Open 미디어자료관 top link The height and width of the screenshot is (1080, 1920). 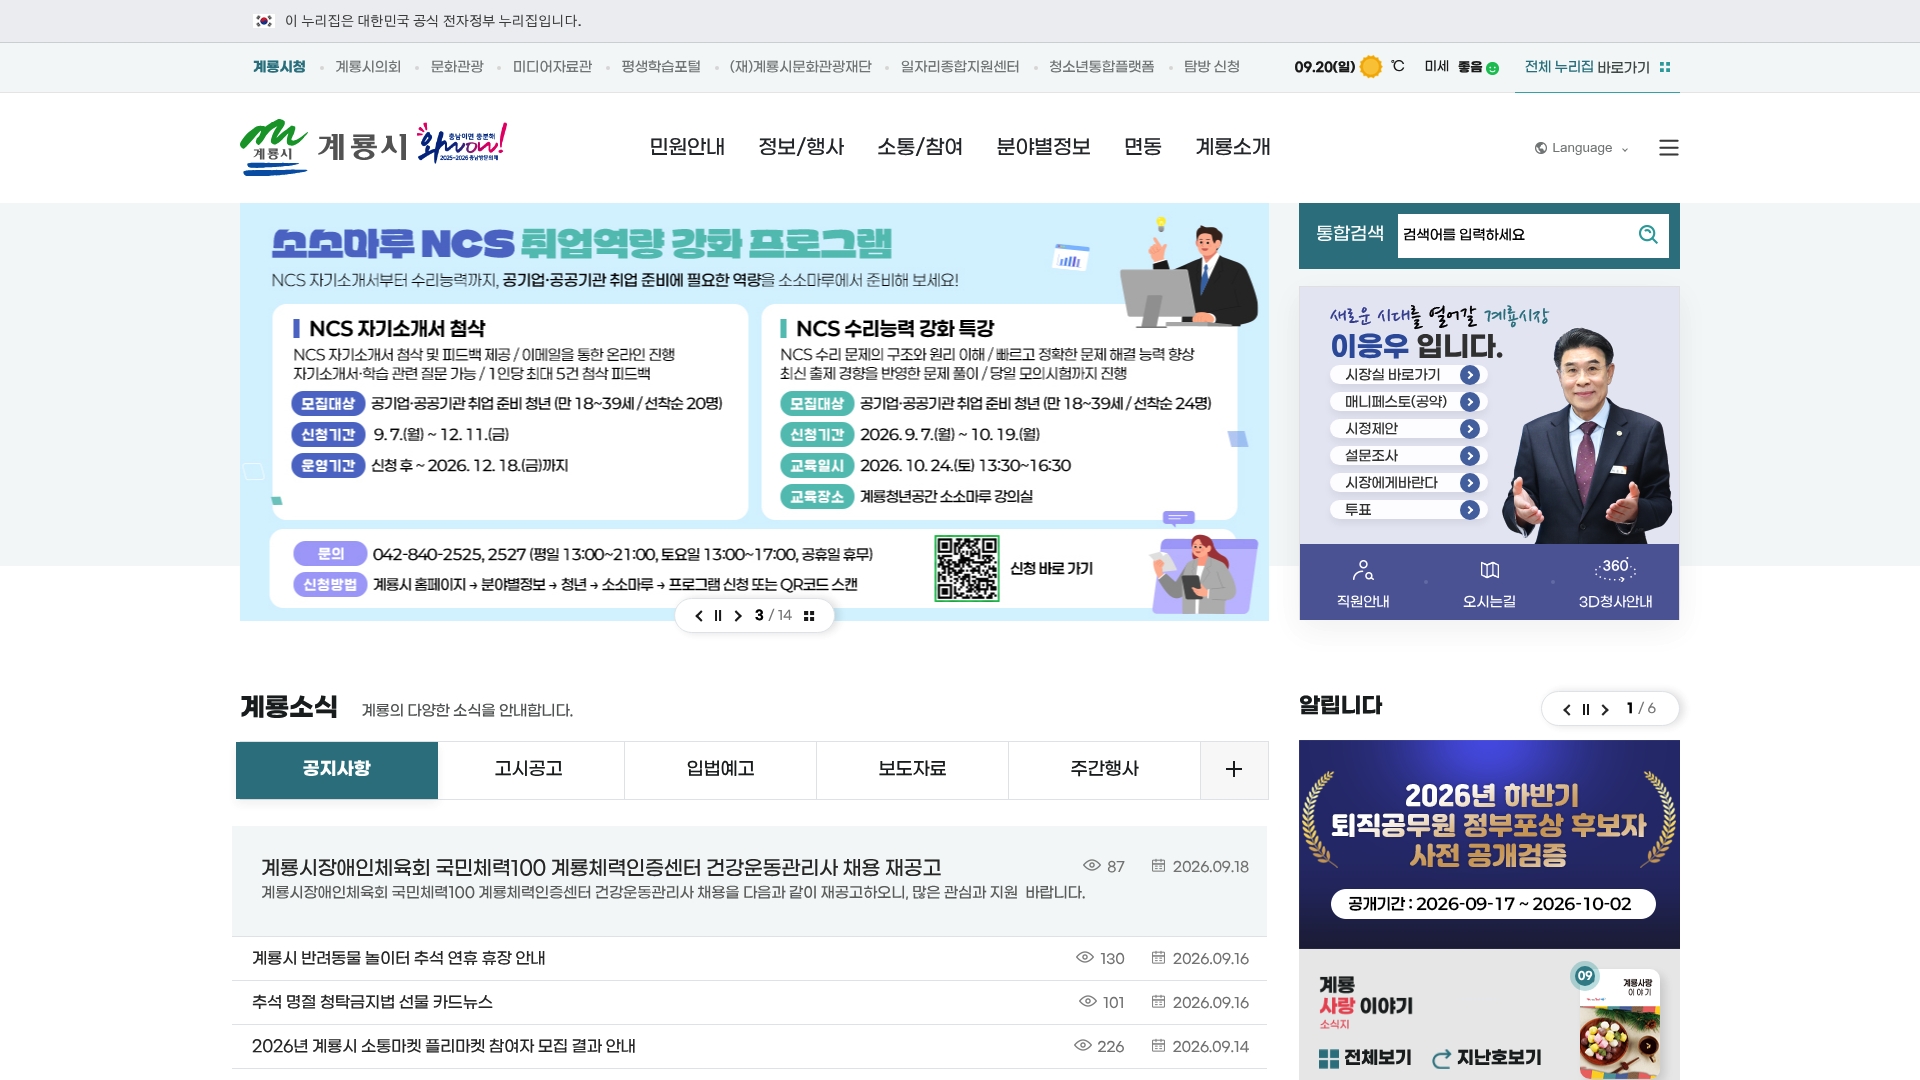pyautogui.click(x=552, y=67)
